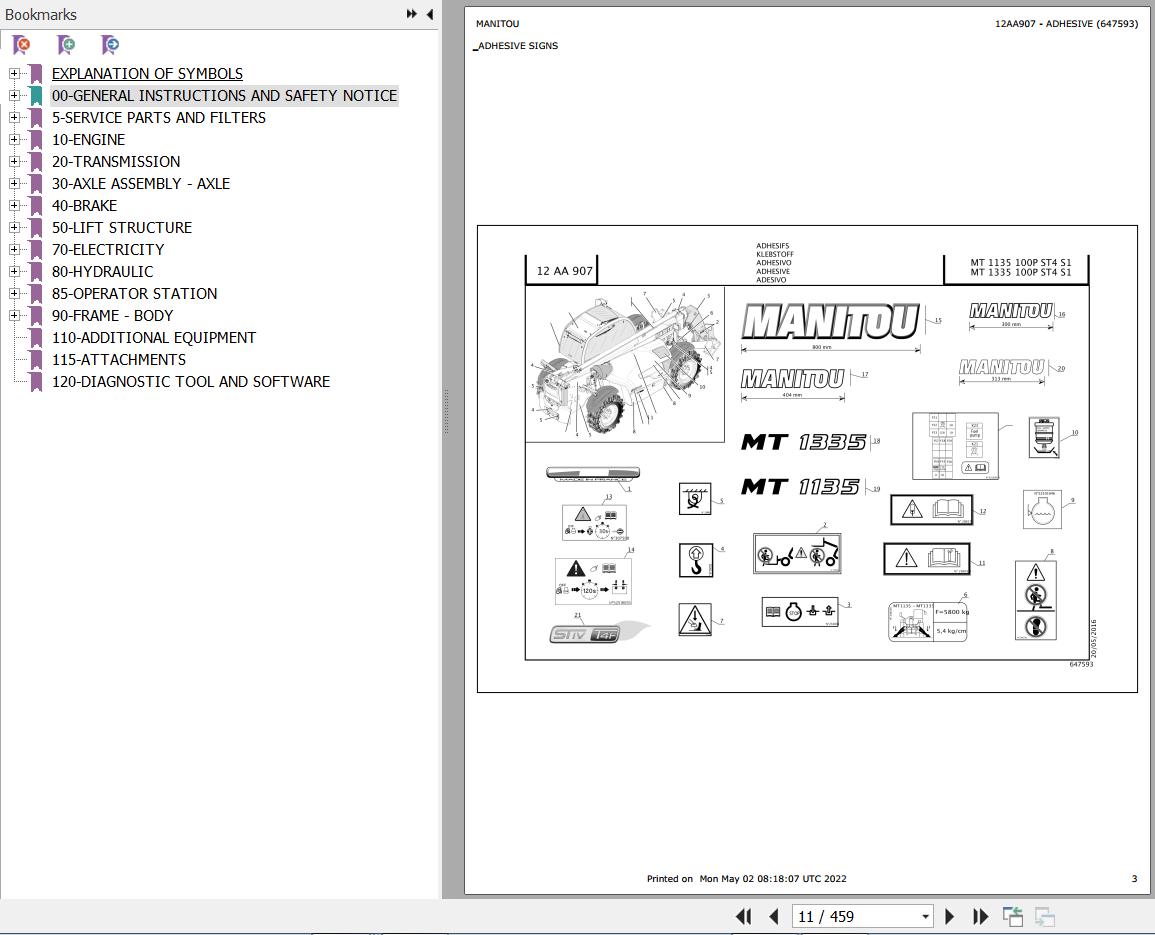Image resolution: width=1155 pixels, height=935 pixels.
Task: Click the '12 AA 907' label in the diagram
Action: pos(564,271)
